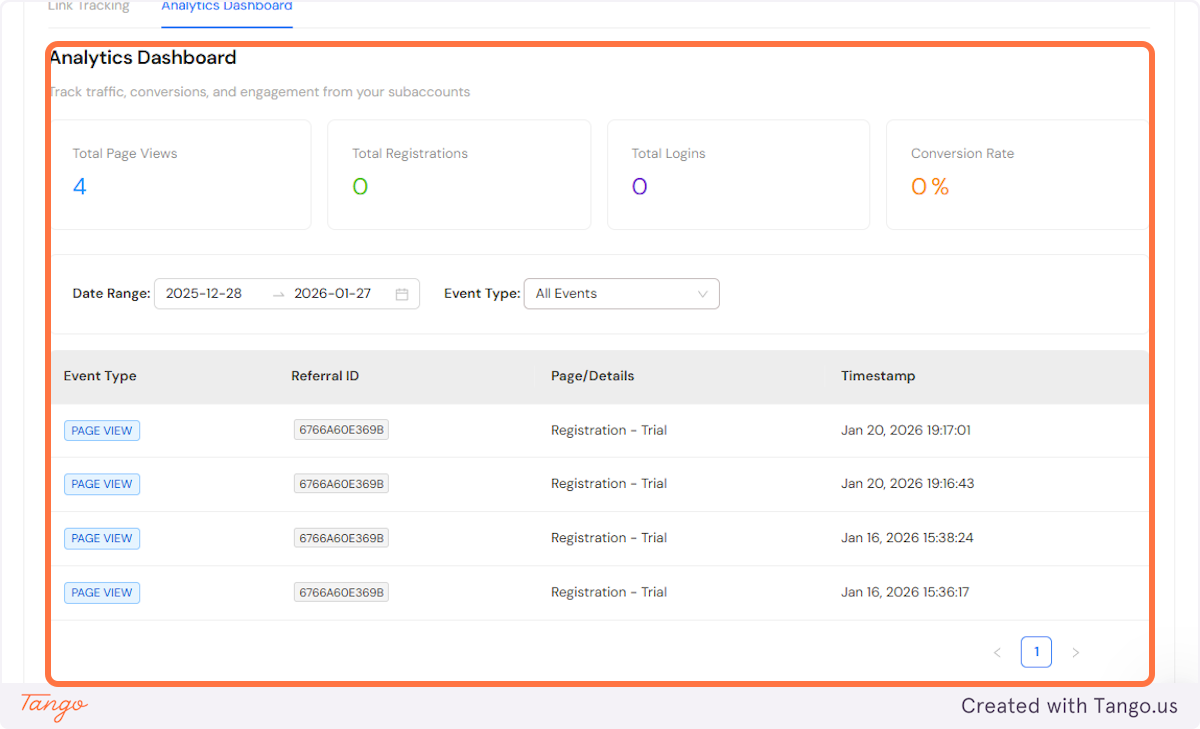Click timestamp Jan 20, 2026 19:17:01
This screenshot has height=729, width=1200.
tap(906, 430)
